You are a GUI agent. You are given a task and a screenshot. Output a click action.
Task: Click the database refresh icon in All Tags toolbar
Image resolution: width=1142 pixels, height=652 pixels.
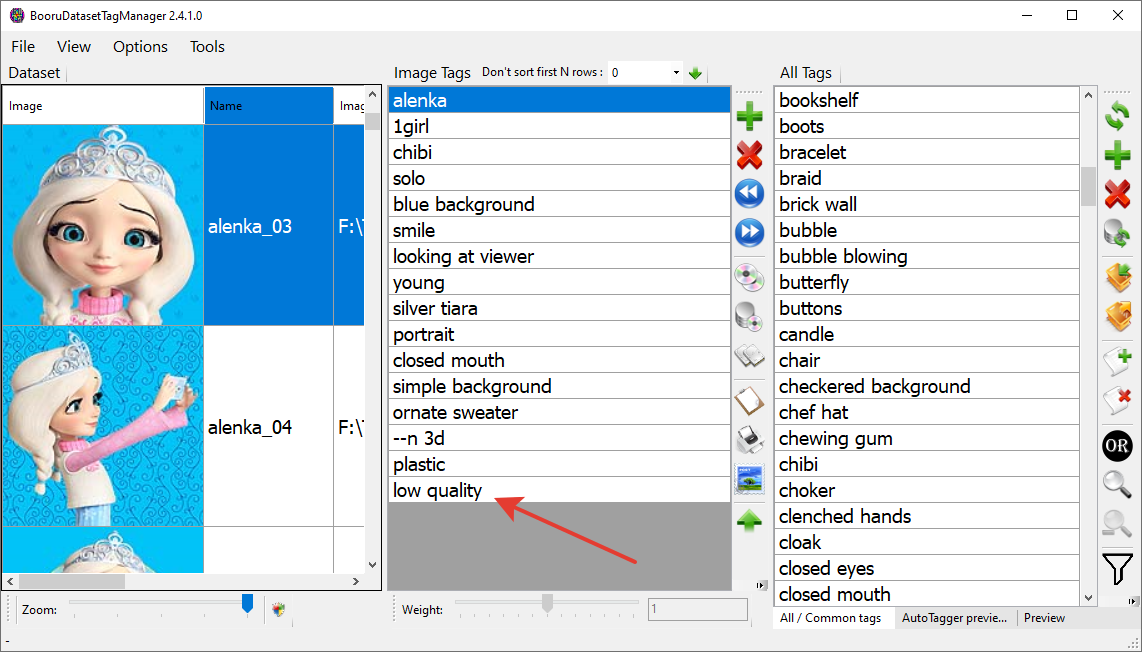click(1117, 233)
